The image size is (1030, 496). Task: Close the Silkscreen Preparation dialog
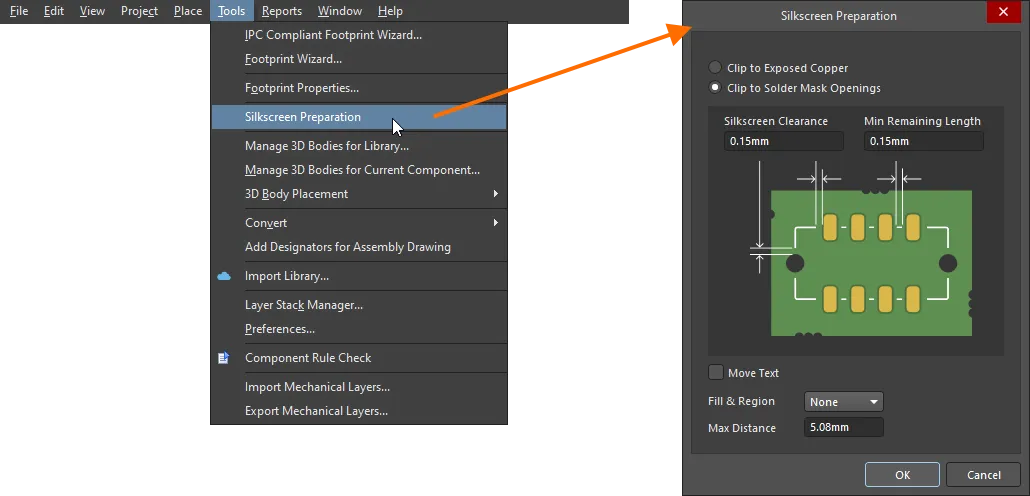pos(1002,15)
